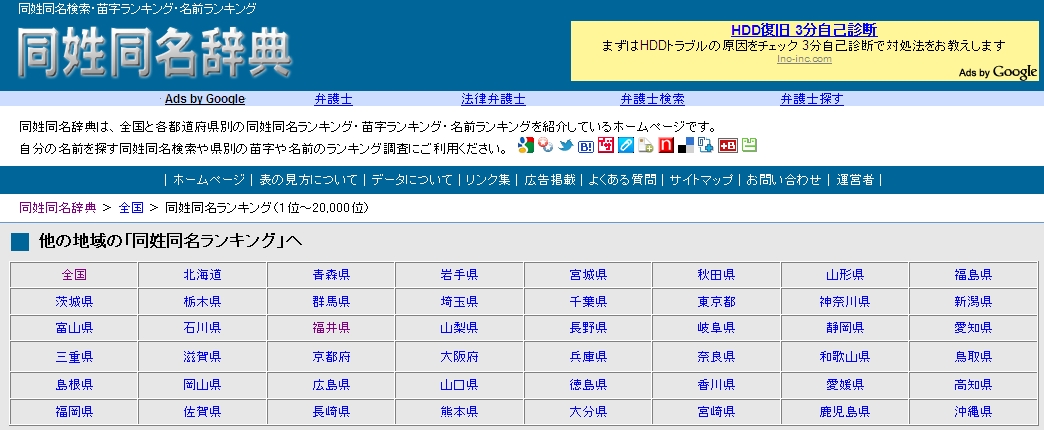The width and height of the screenshot is (1044, 430).
Task: Choose 福井県 in the table
Action: click(x=331, y=327)
